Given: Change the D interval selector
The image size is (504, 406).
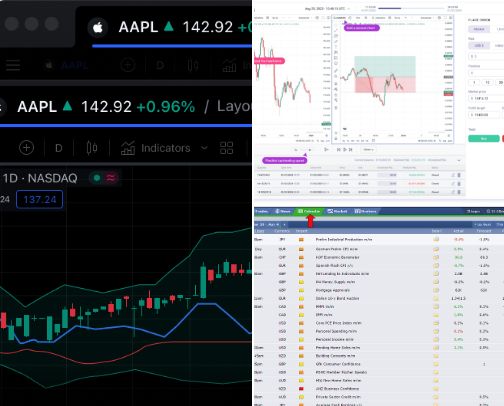Looking at the screenshot, I should coord(59,148).
